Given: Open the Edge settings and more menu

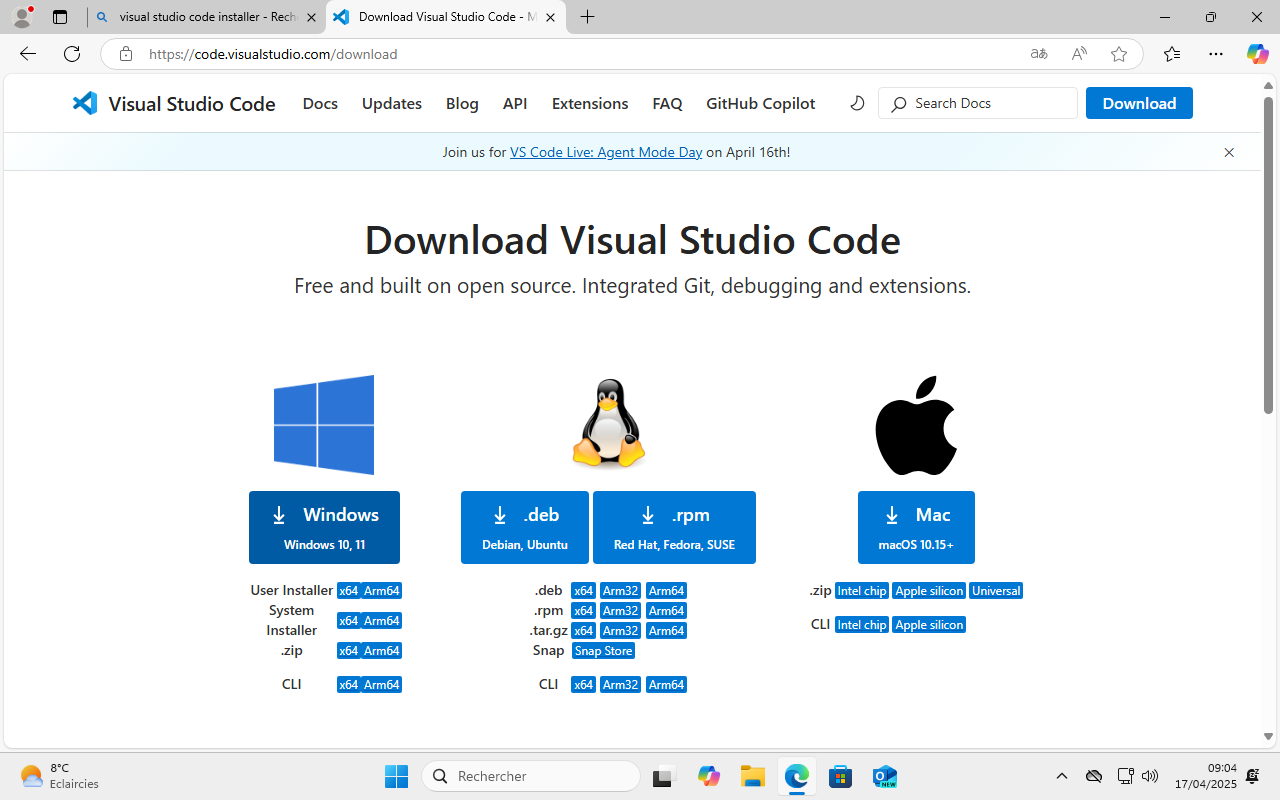Looking at the screenshot, I should click(1216, 54).
